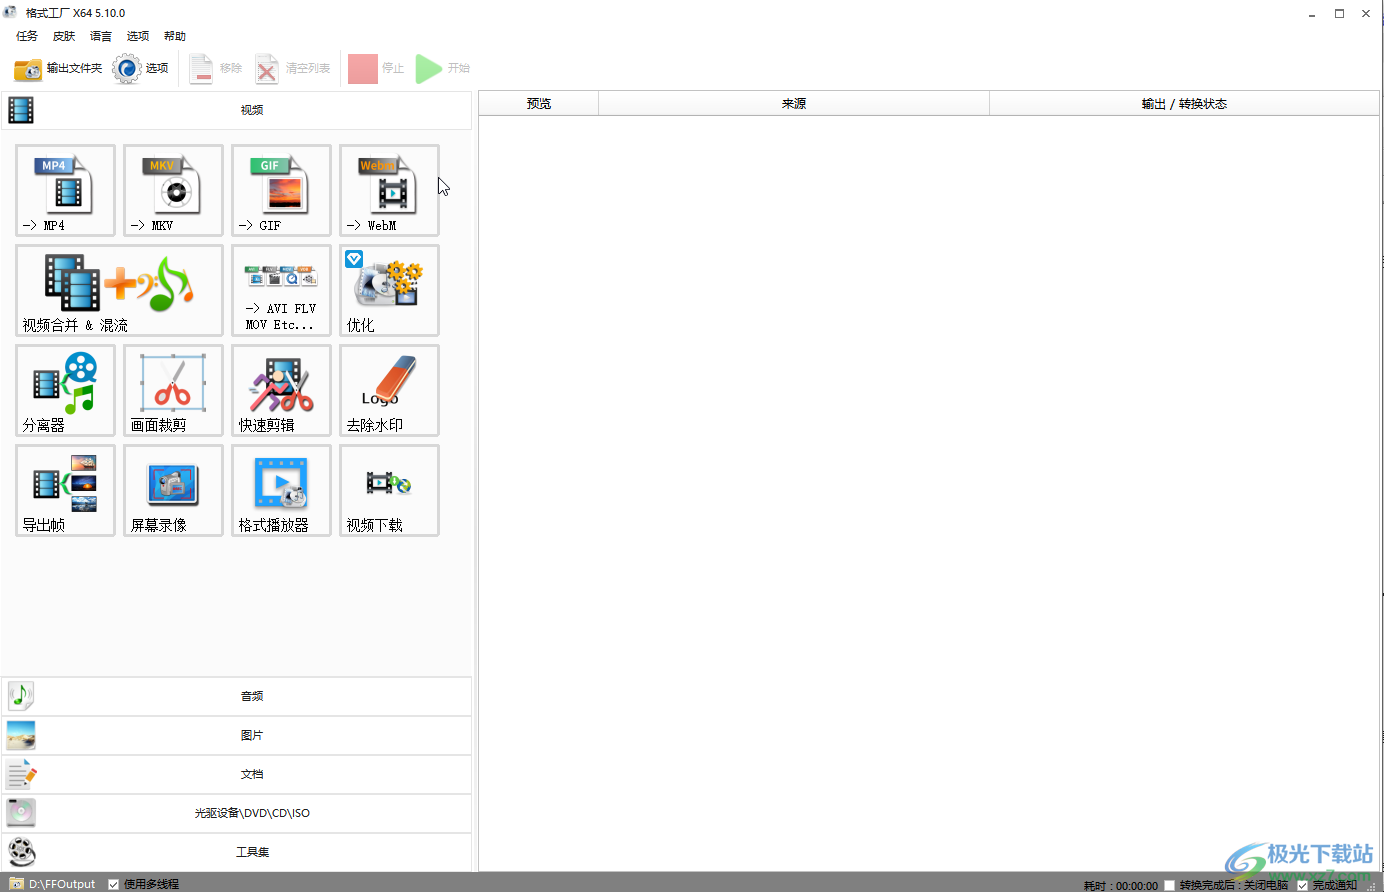This screenshot has width=1384, height=892.
Task: Expand the 图片 category panel
Action: point(236,735)
